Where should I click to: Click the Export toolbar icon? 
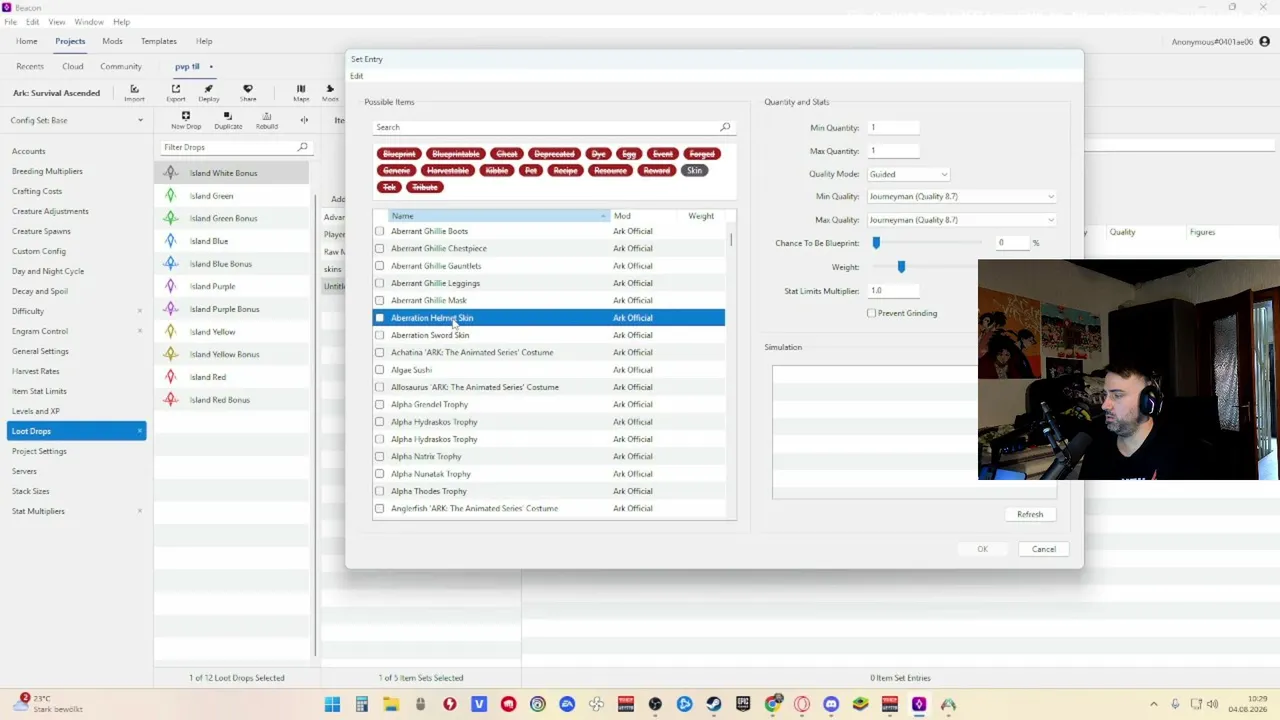point(176,93)
